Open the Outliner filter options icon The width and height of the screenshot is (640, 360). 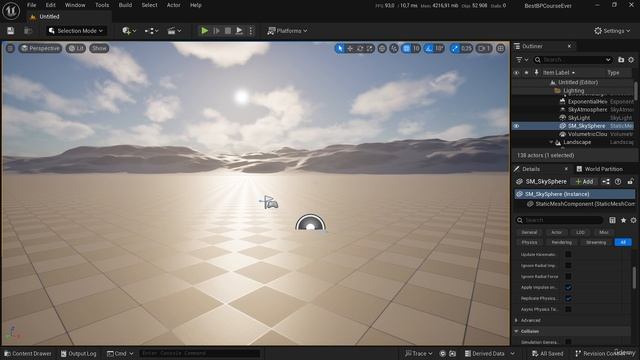522,60
